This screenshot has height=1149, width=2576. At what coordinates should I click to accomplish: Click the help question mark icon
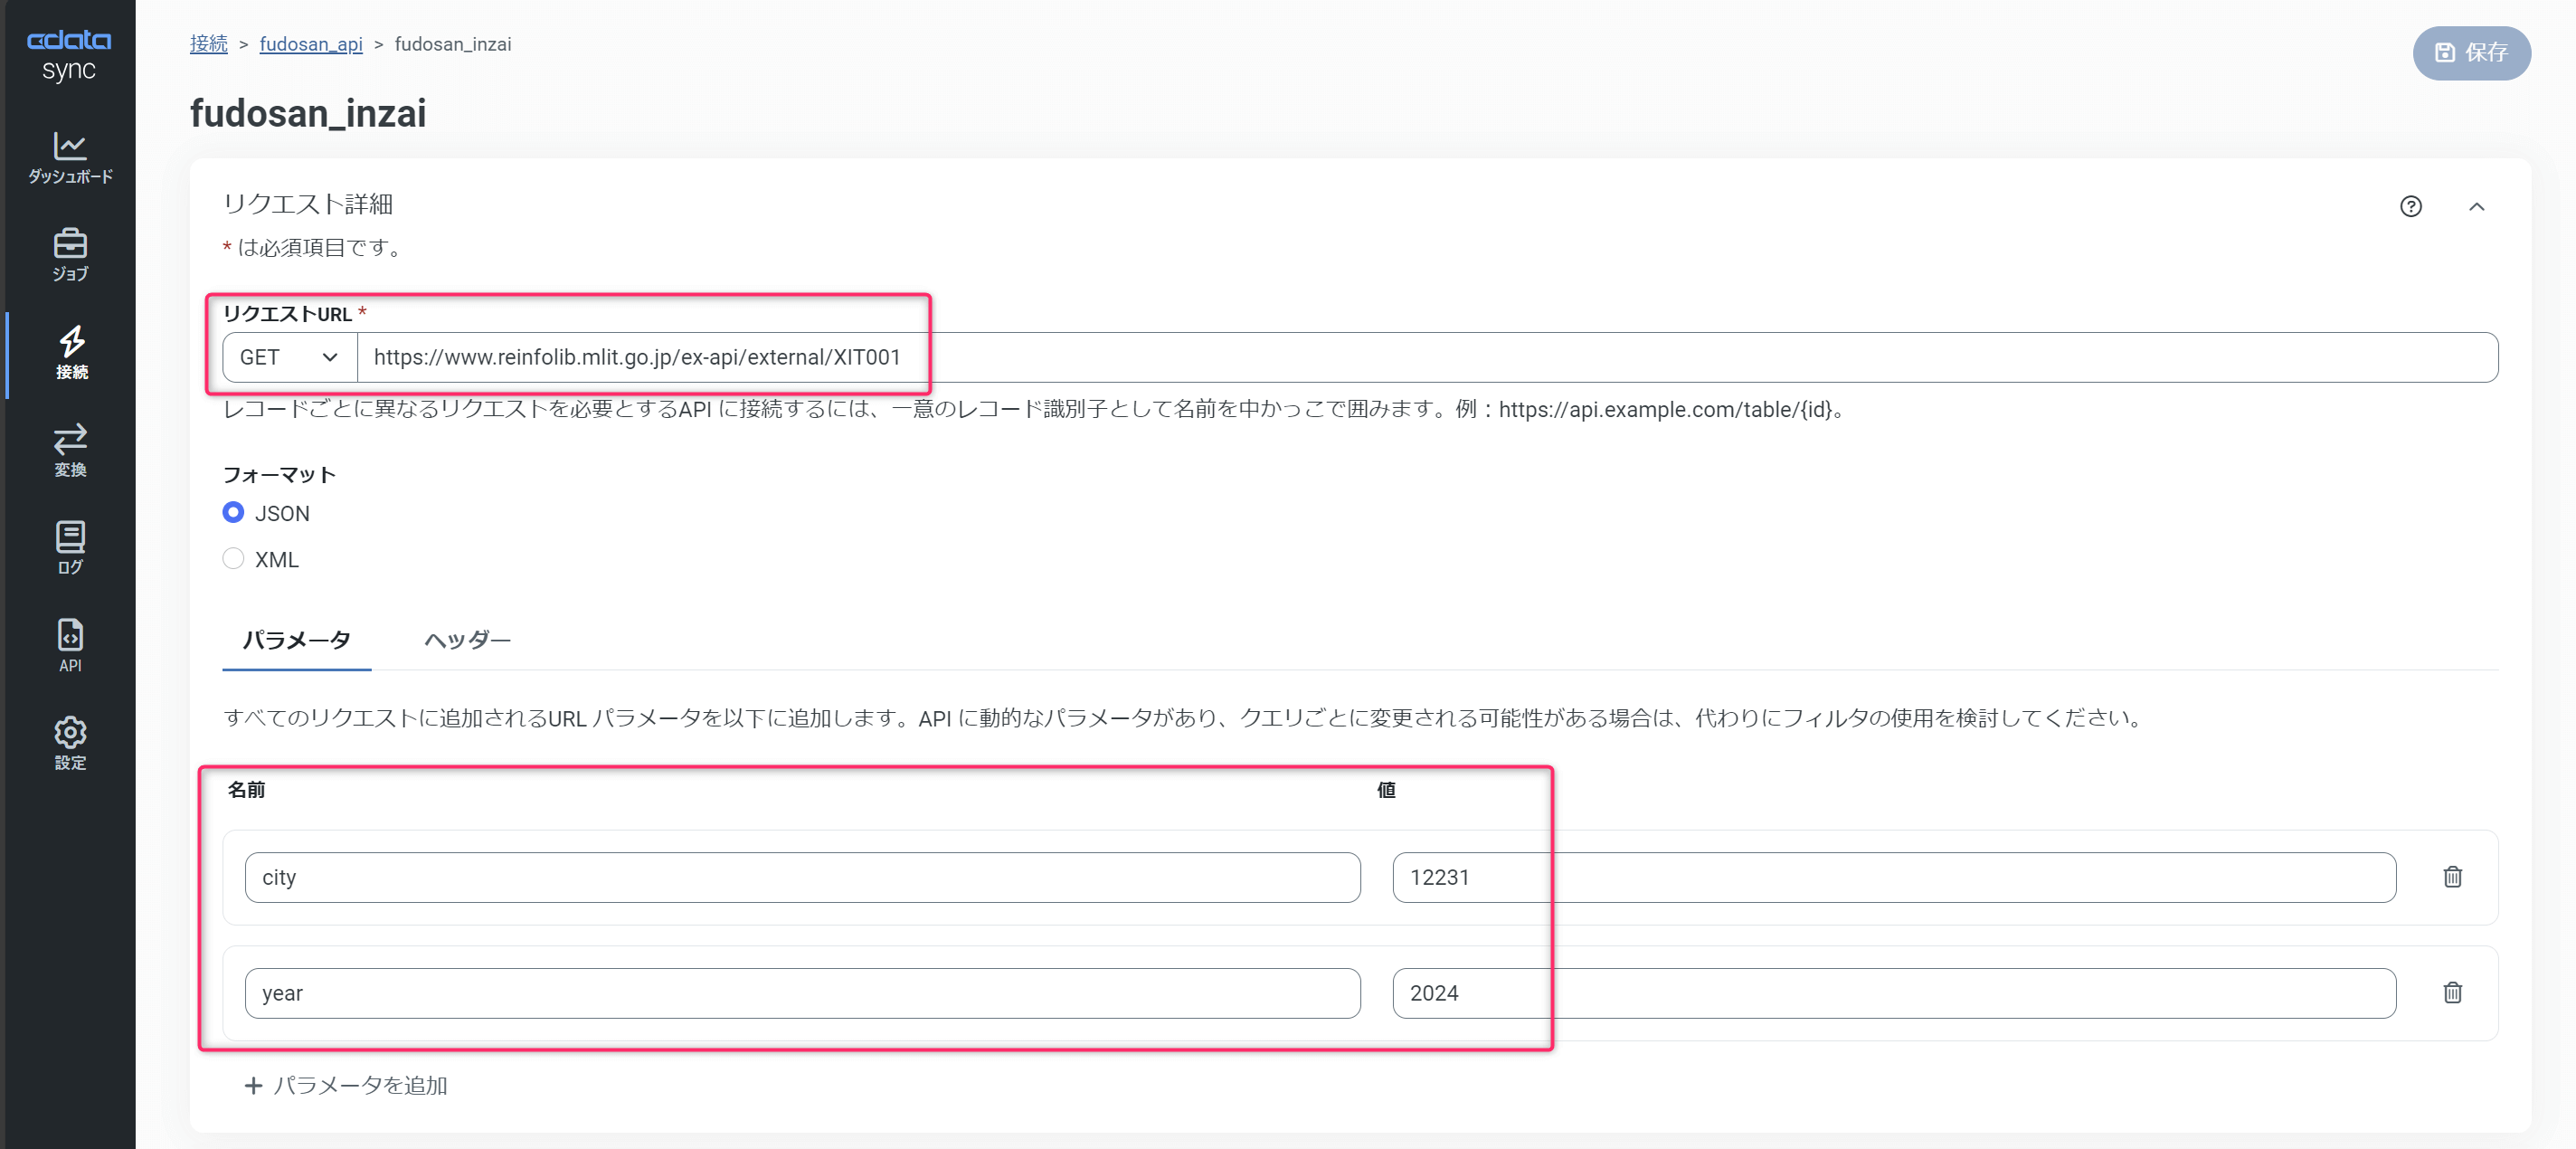pos(2410,206)
